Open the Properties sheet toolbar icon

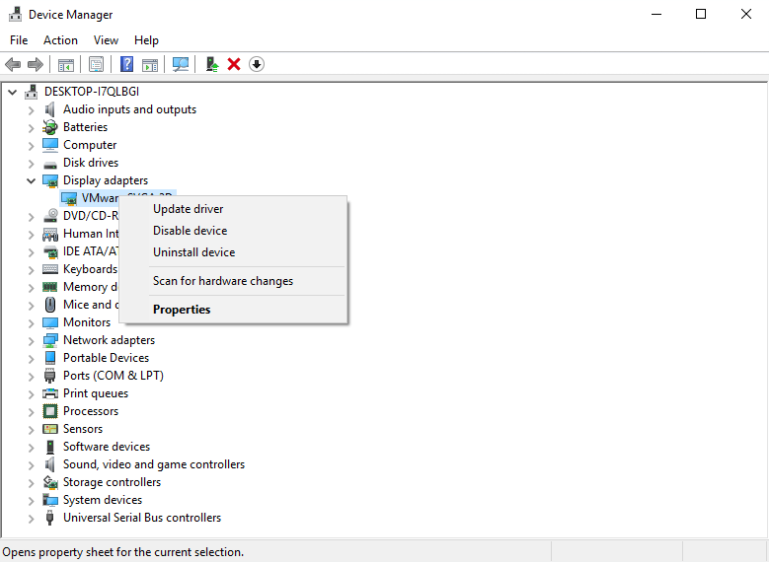click(x=96, y=64)
